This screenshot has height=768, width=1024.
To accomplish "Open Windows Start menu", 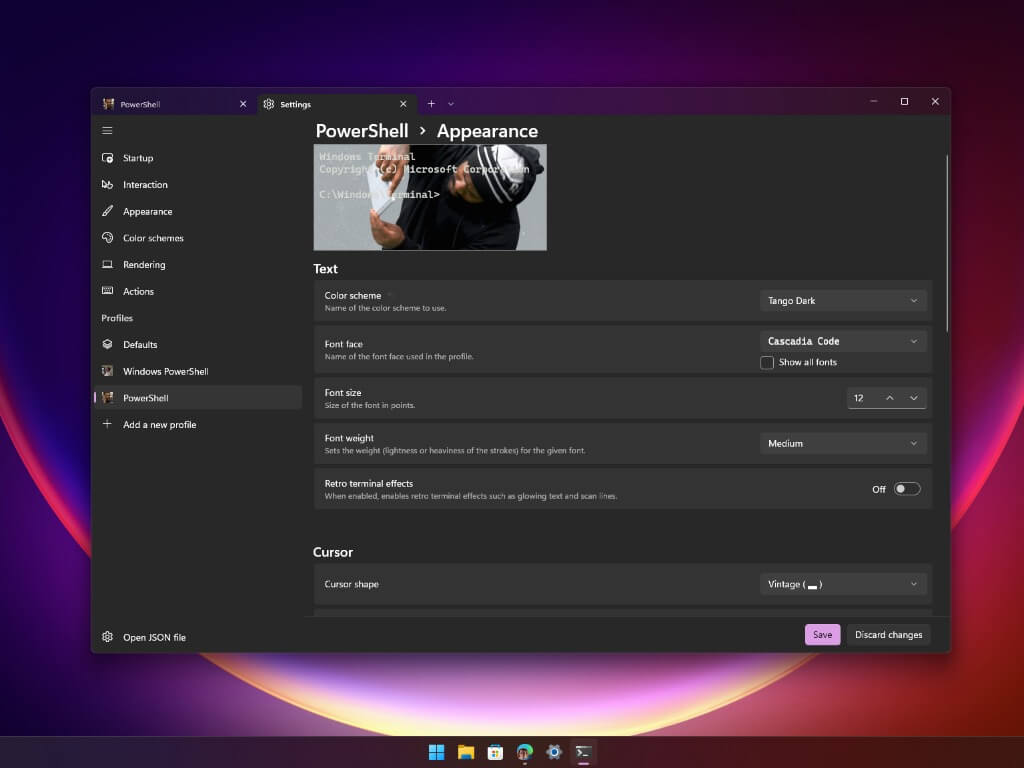I will [436, 752].
